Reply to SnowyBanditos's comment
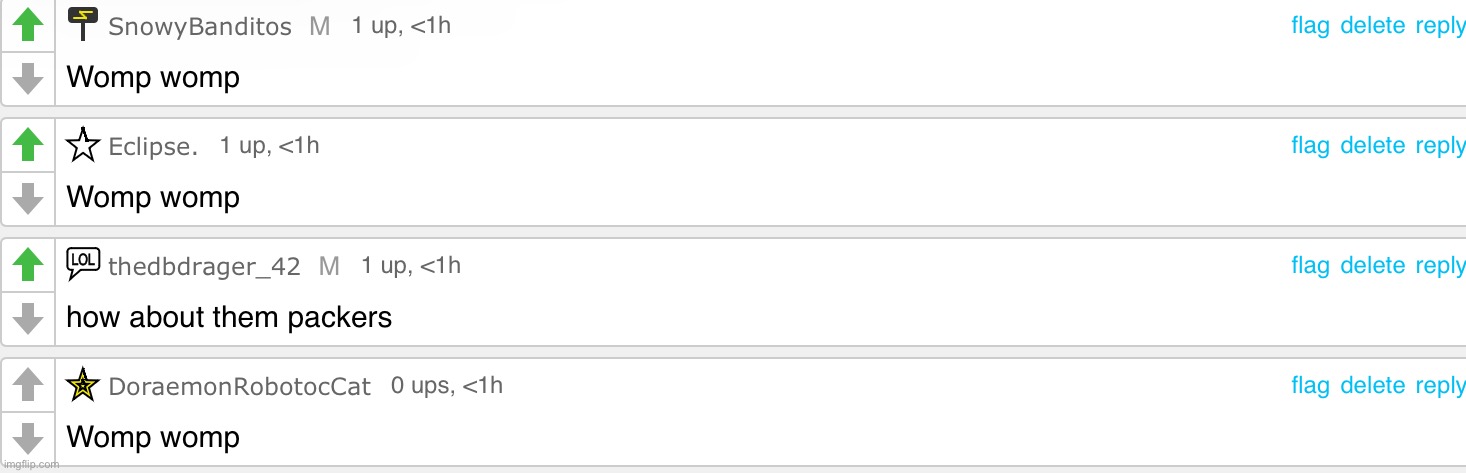The image size is (1466, 473). [1440, 26]
